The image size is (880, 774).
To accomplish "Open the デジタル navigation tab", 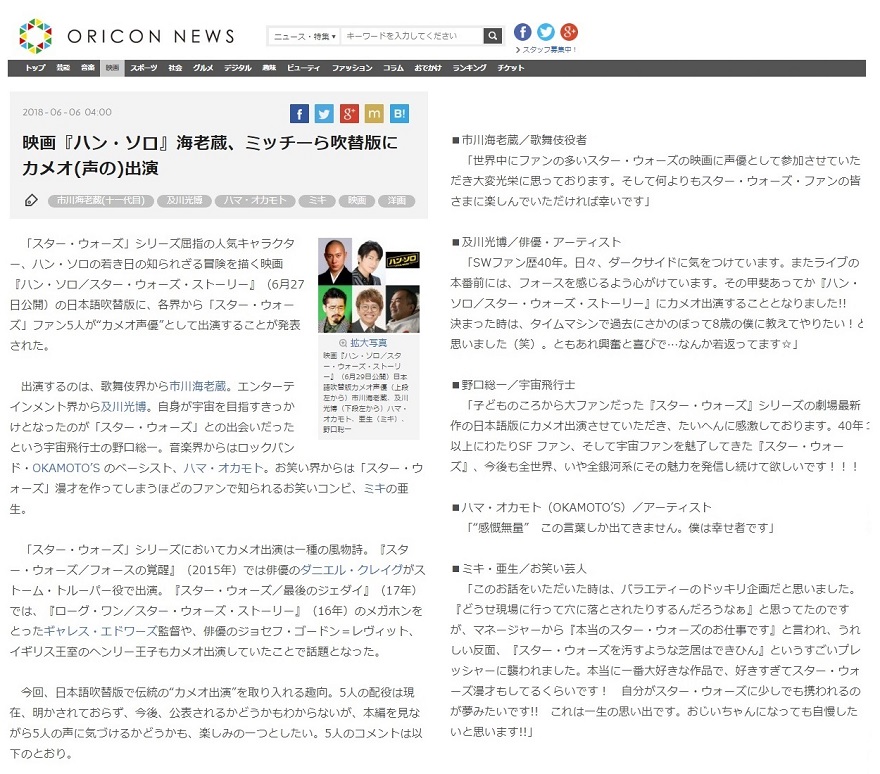I will [237, 68].
